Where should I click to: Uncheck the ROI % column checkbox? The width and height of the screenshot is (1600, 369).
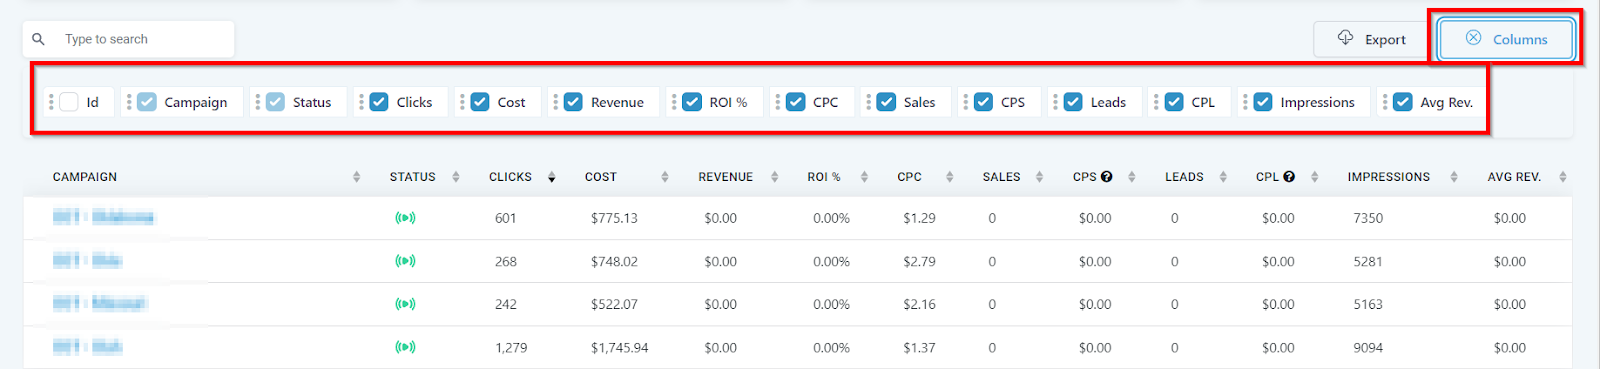[x=692, y=102]
